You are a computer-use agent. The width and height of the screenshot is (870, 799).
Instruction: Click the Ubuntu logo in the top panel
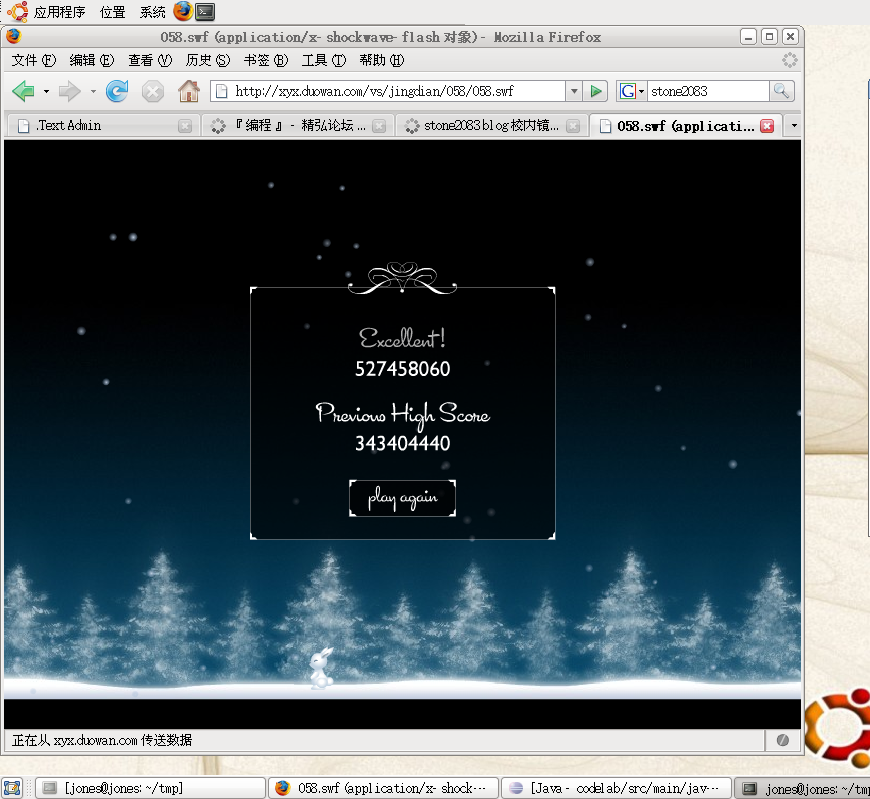click(18, 12)
